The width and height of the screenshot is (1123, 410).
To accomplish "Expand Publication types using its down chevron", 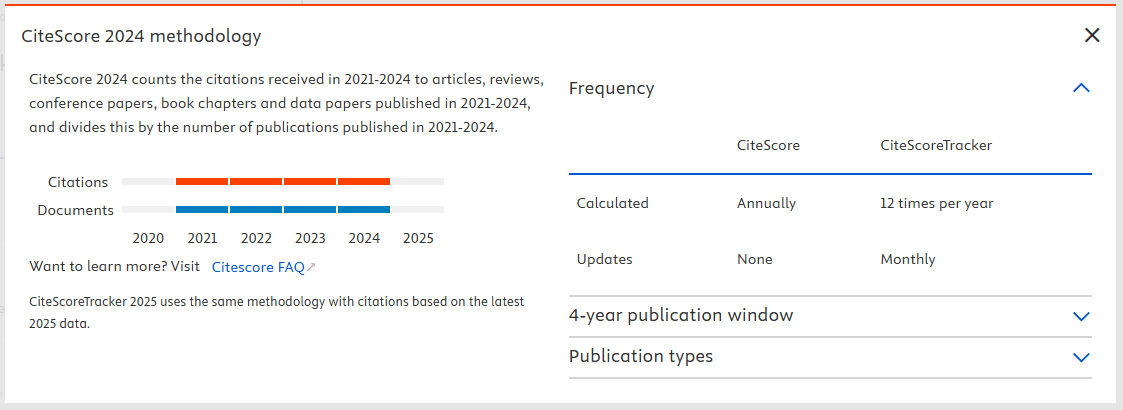I will pos(1080,357).
